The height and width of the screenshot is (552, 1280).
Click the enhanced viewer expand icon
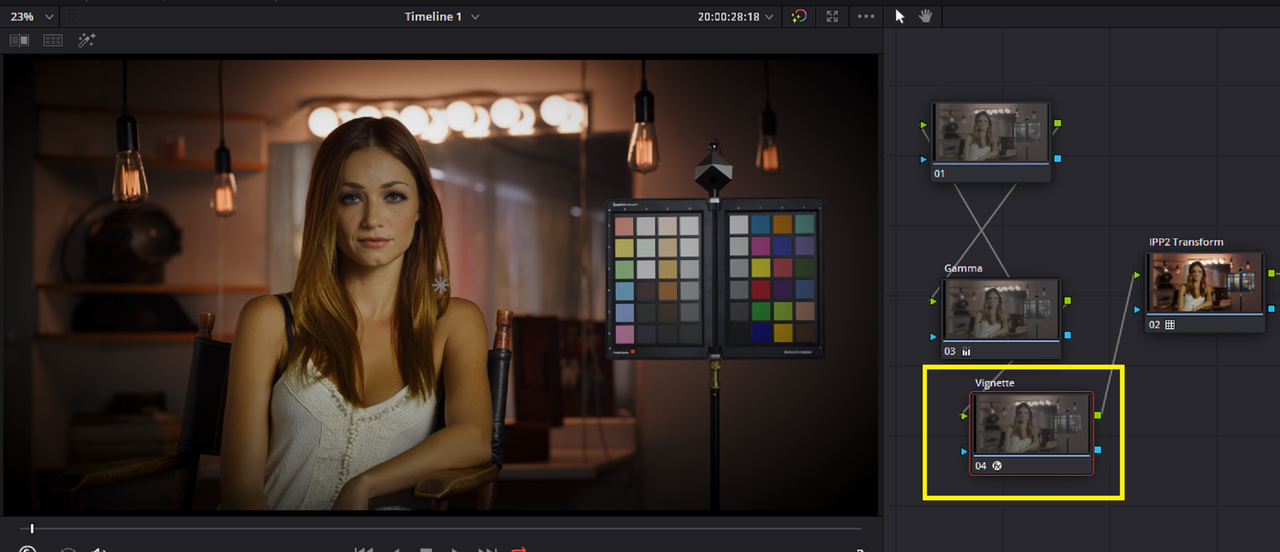point(832,16)
